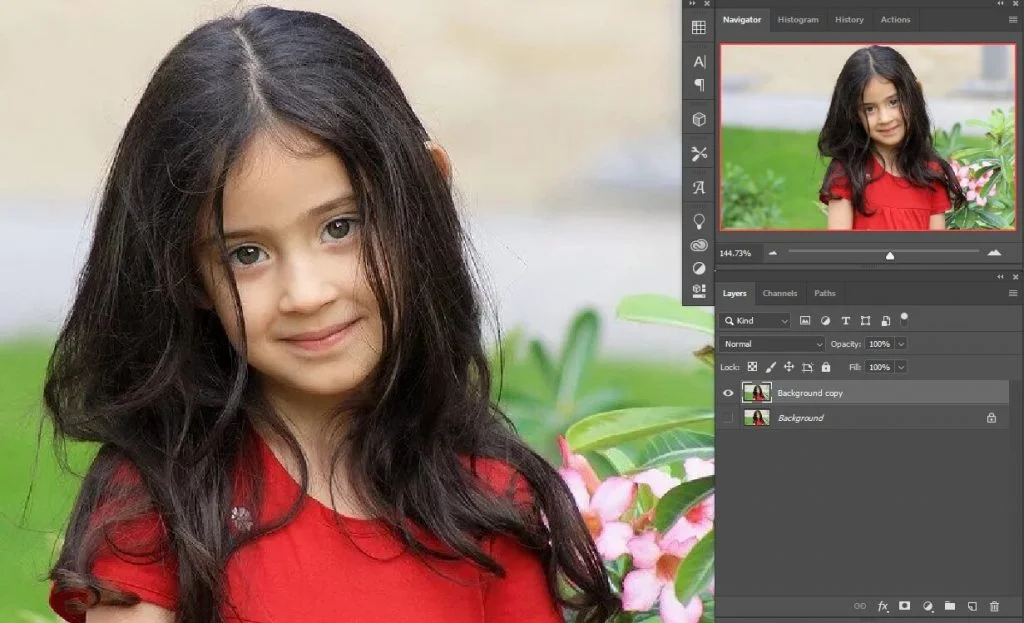Toggle prevent auto-nesting artboard lock
The image size is (1024, 623).
pos(807,367)
